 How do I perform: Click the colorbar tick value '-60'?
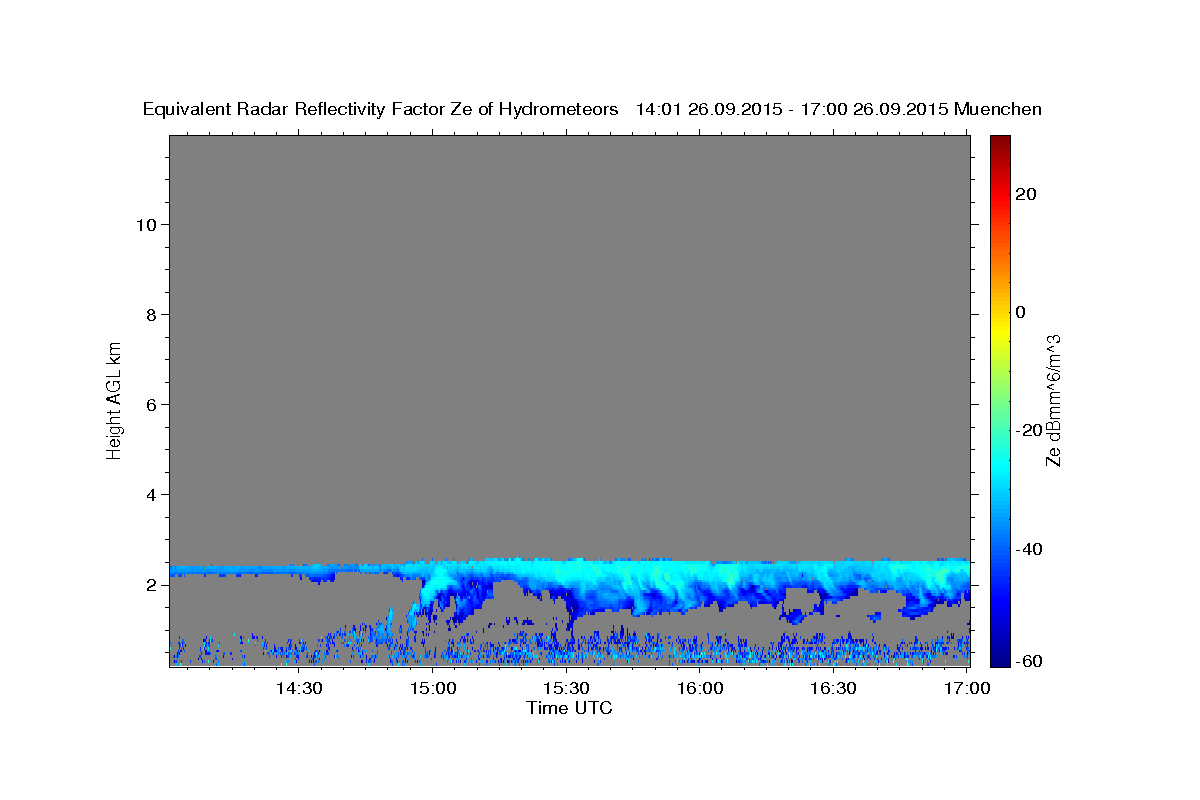1029,661
